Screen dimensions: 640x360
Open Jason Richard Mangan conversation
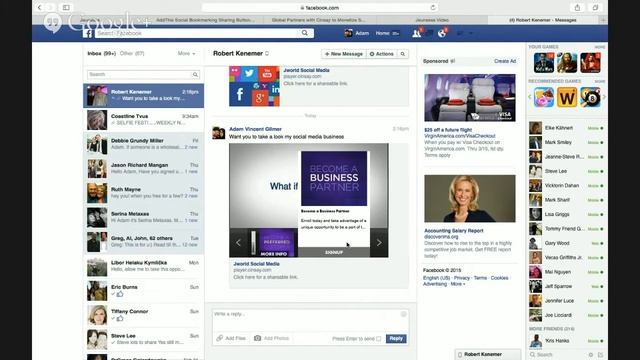[x=144, y=169]
